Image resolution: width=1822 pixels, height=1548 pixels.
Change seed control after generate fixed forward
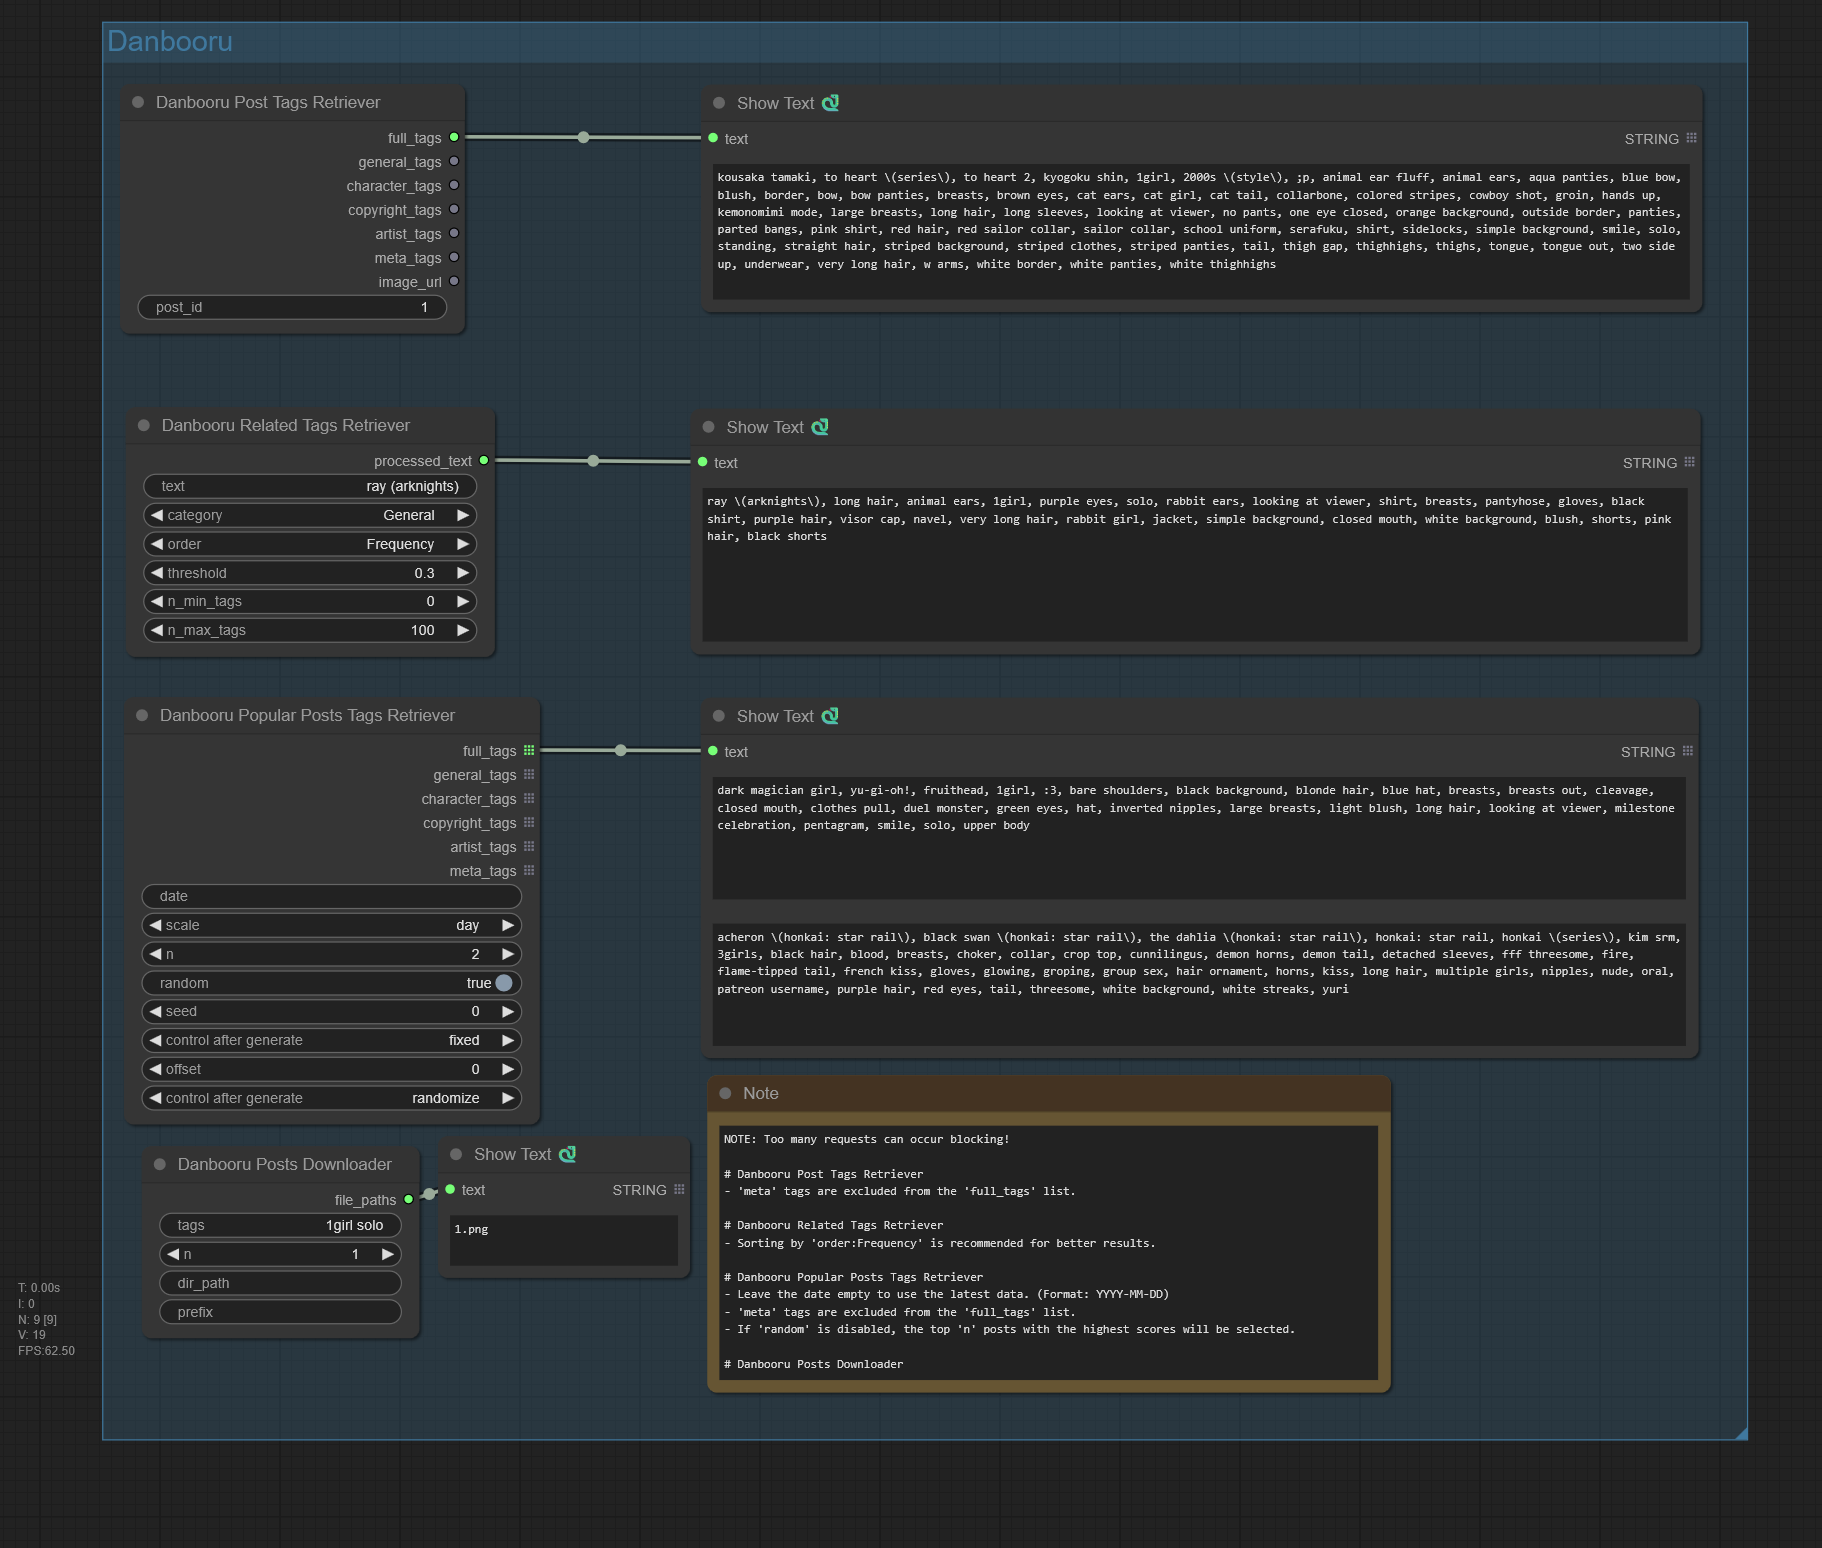508,1040
